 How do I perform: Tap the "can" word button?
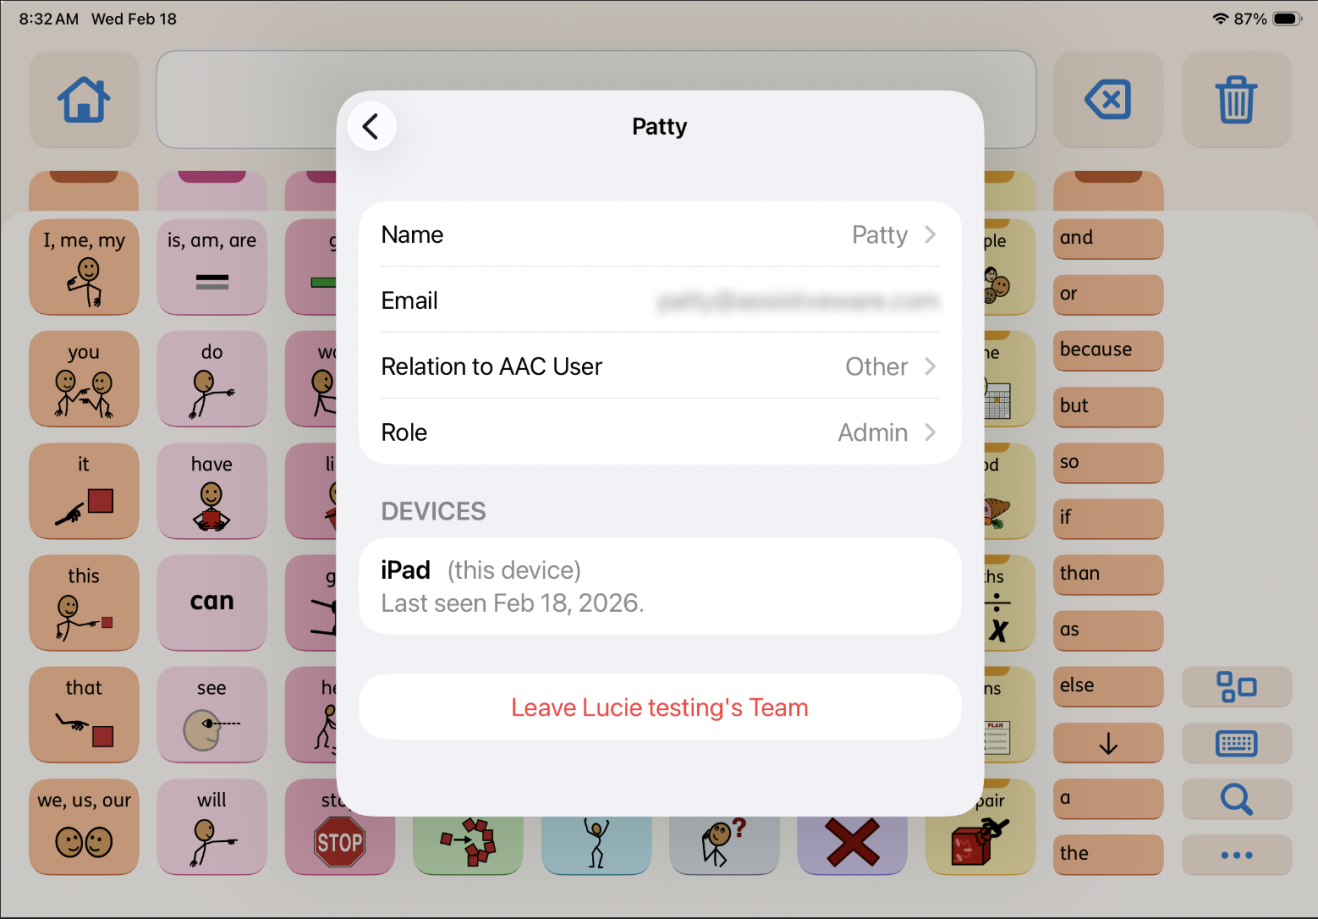coord(211,602)
